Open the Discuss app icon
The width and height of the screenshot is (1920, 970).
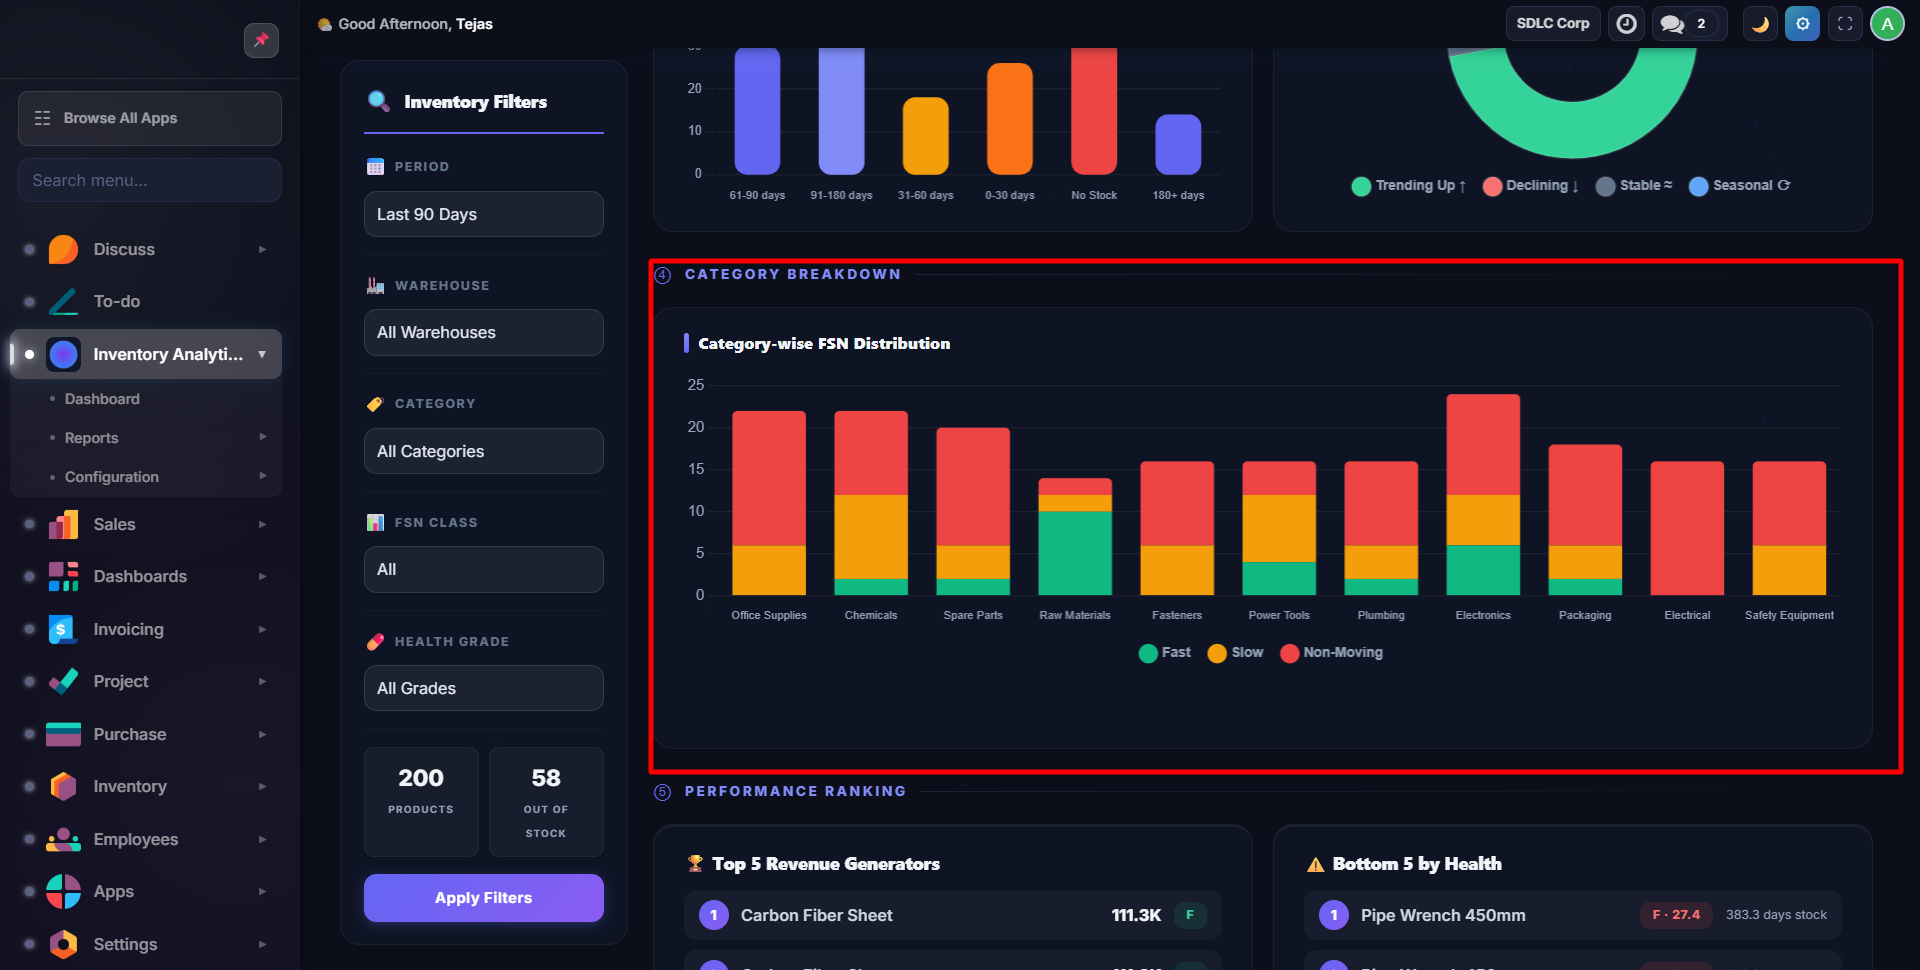pos(63,249)
